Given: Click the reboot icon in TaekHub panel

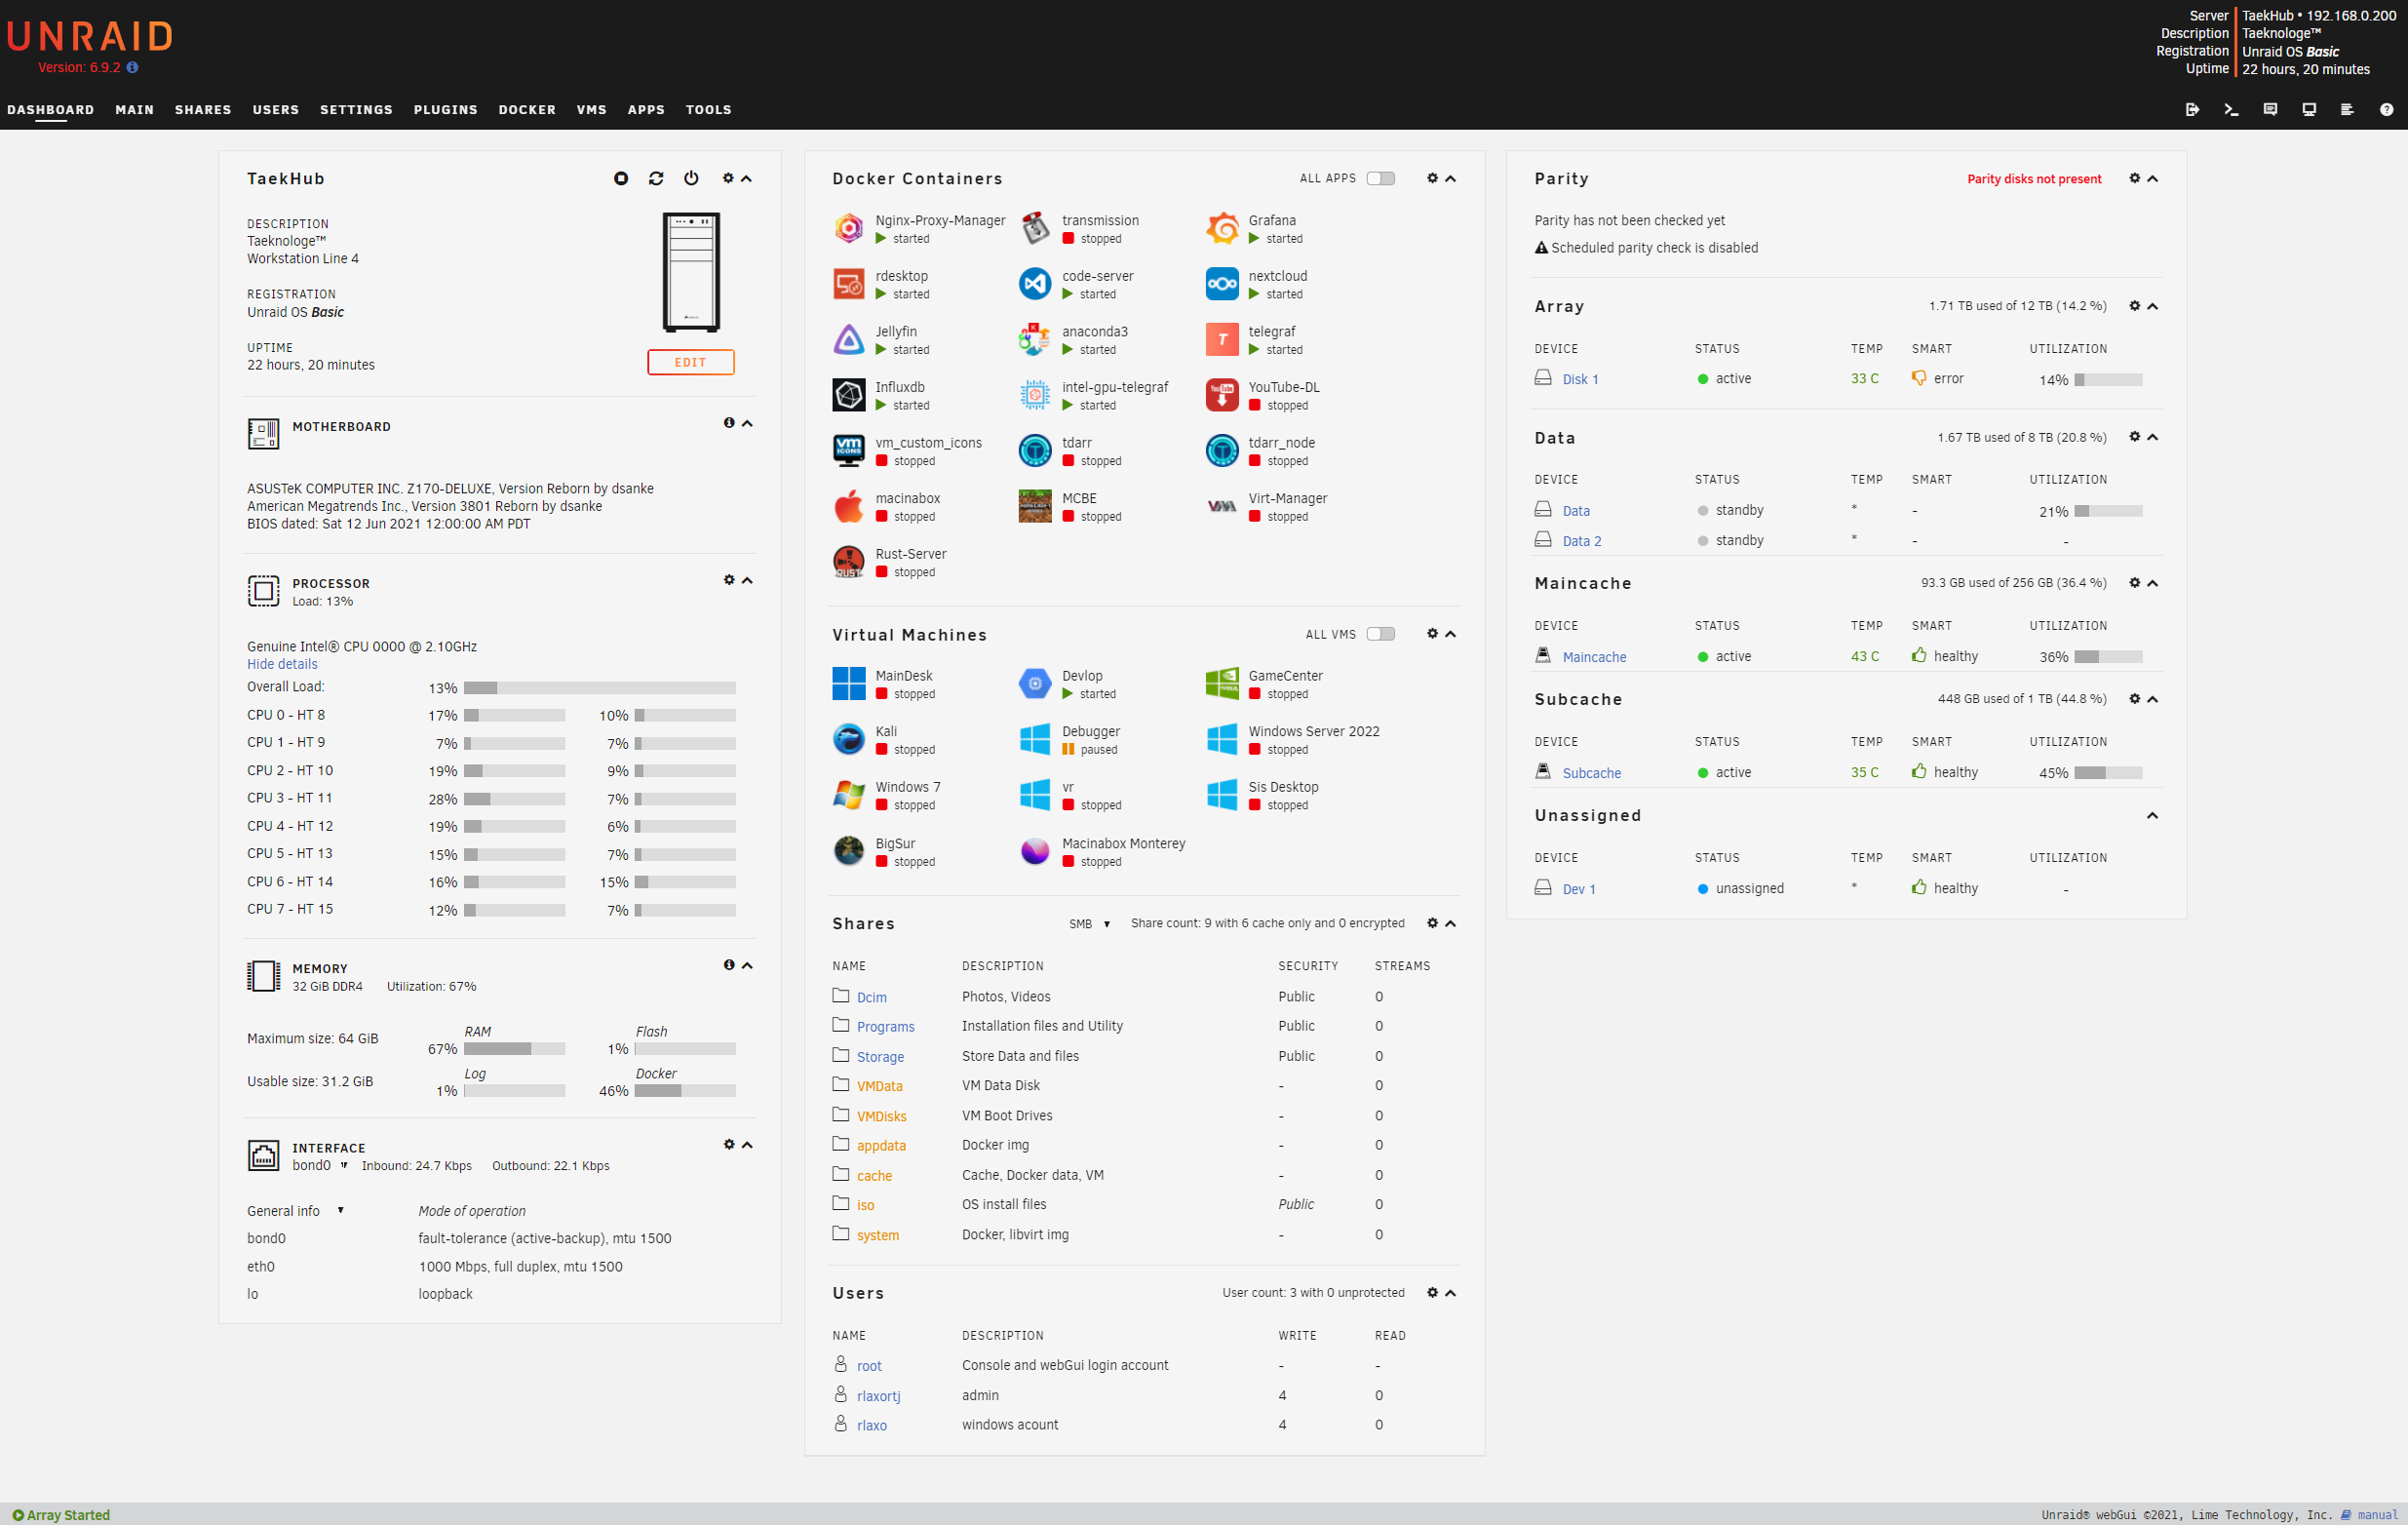Looking at the screenshot, I should tap(656, 178).
